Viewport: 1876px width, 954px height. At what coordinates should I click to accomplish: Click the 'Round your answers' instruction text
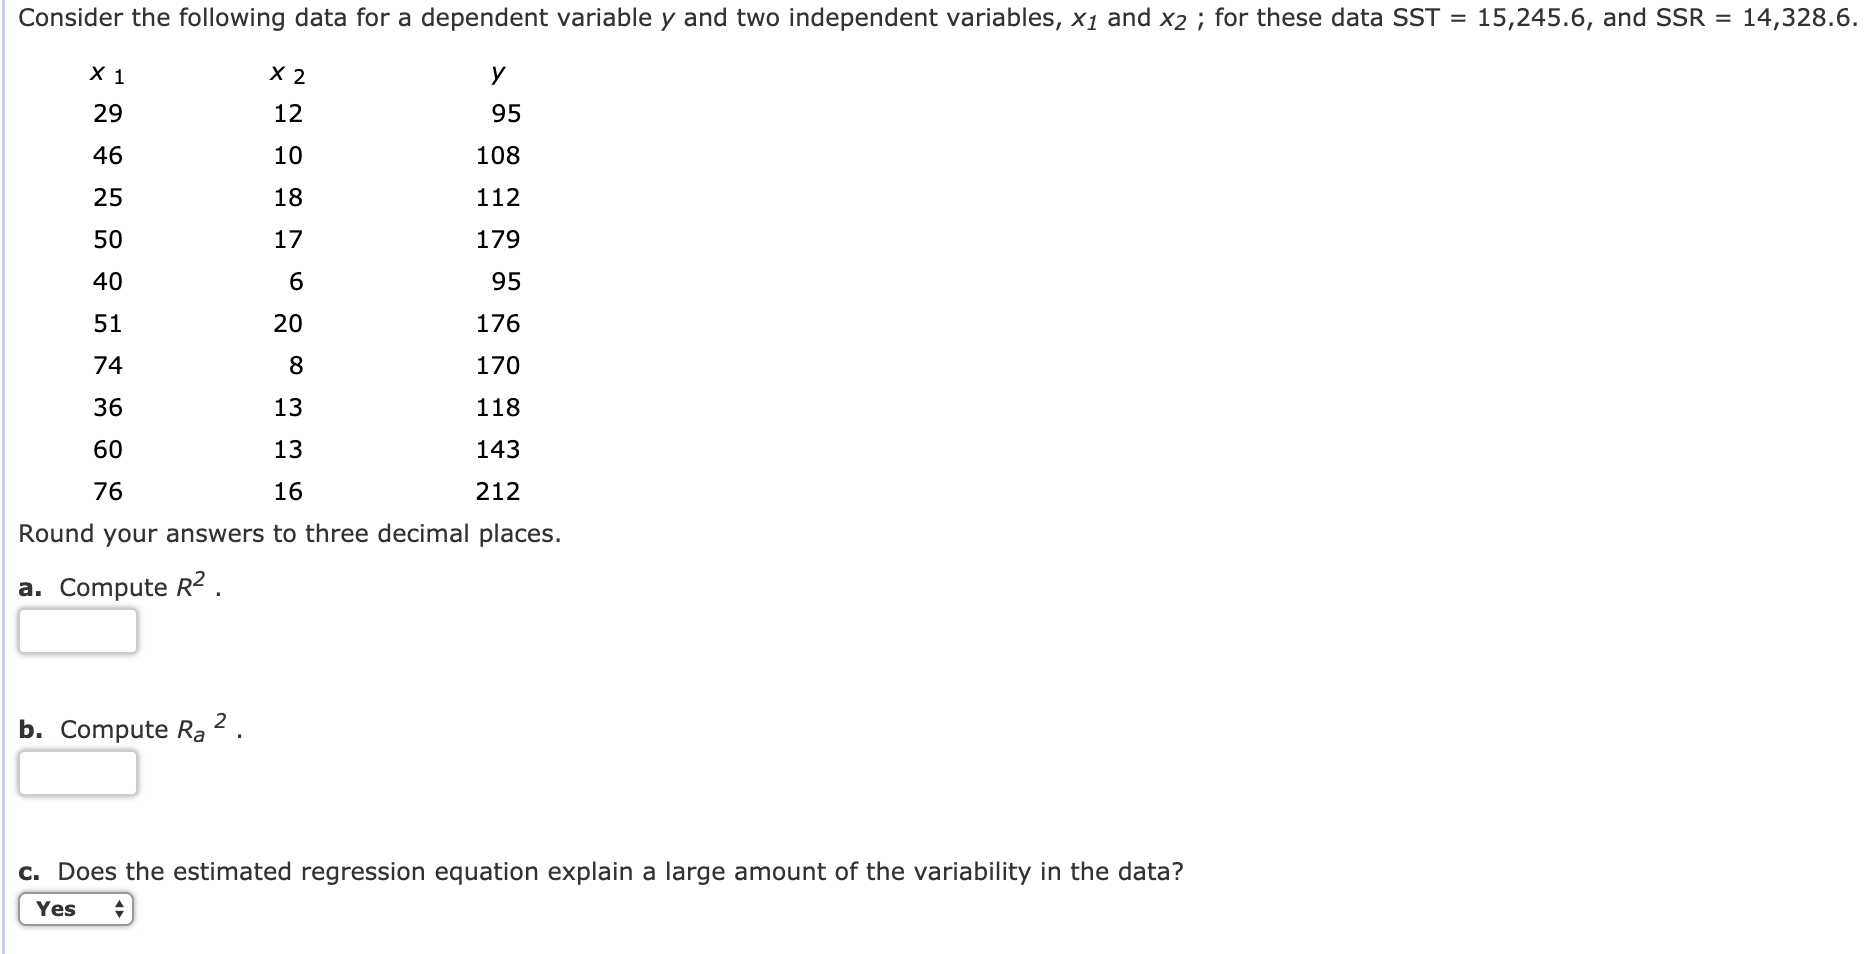click(290, 534)
